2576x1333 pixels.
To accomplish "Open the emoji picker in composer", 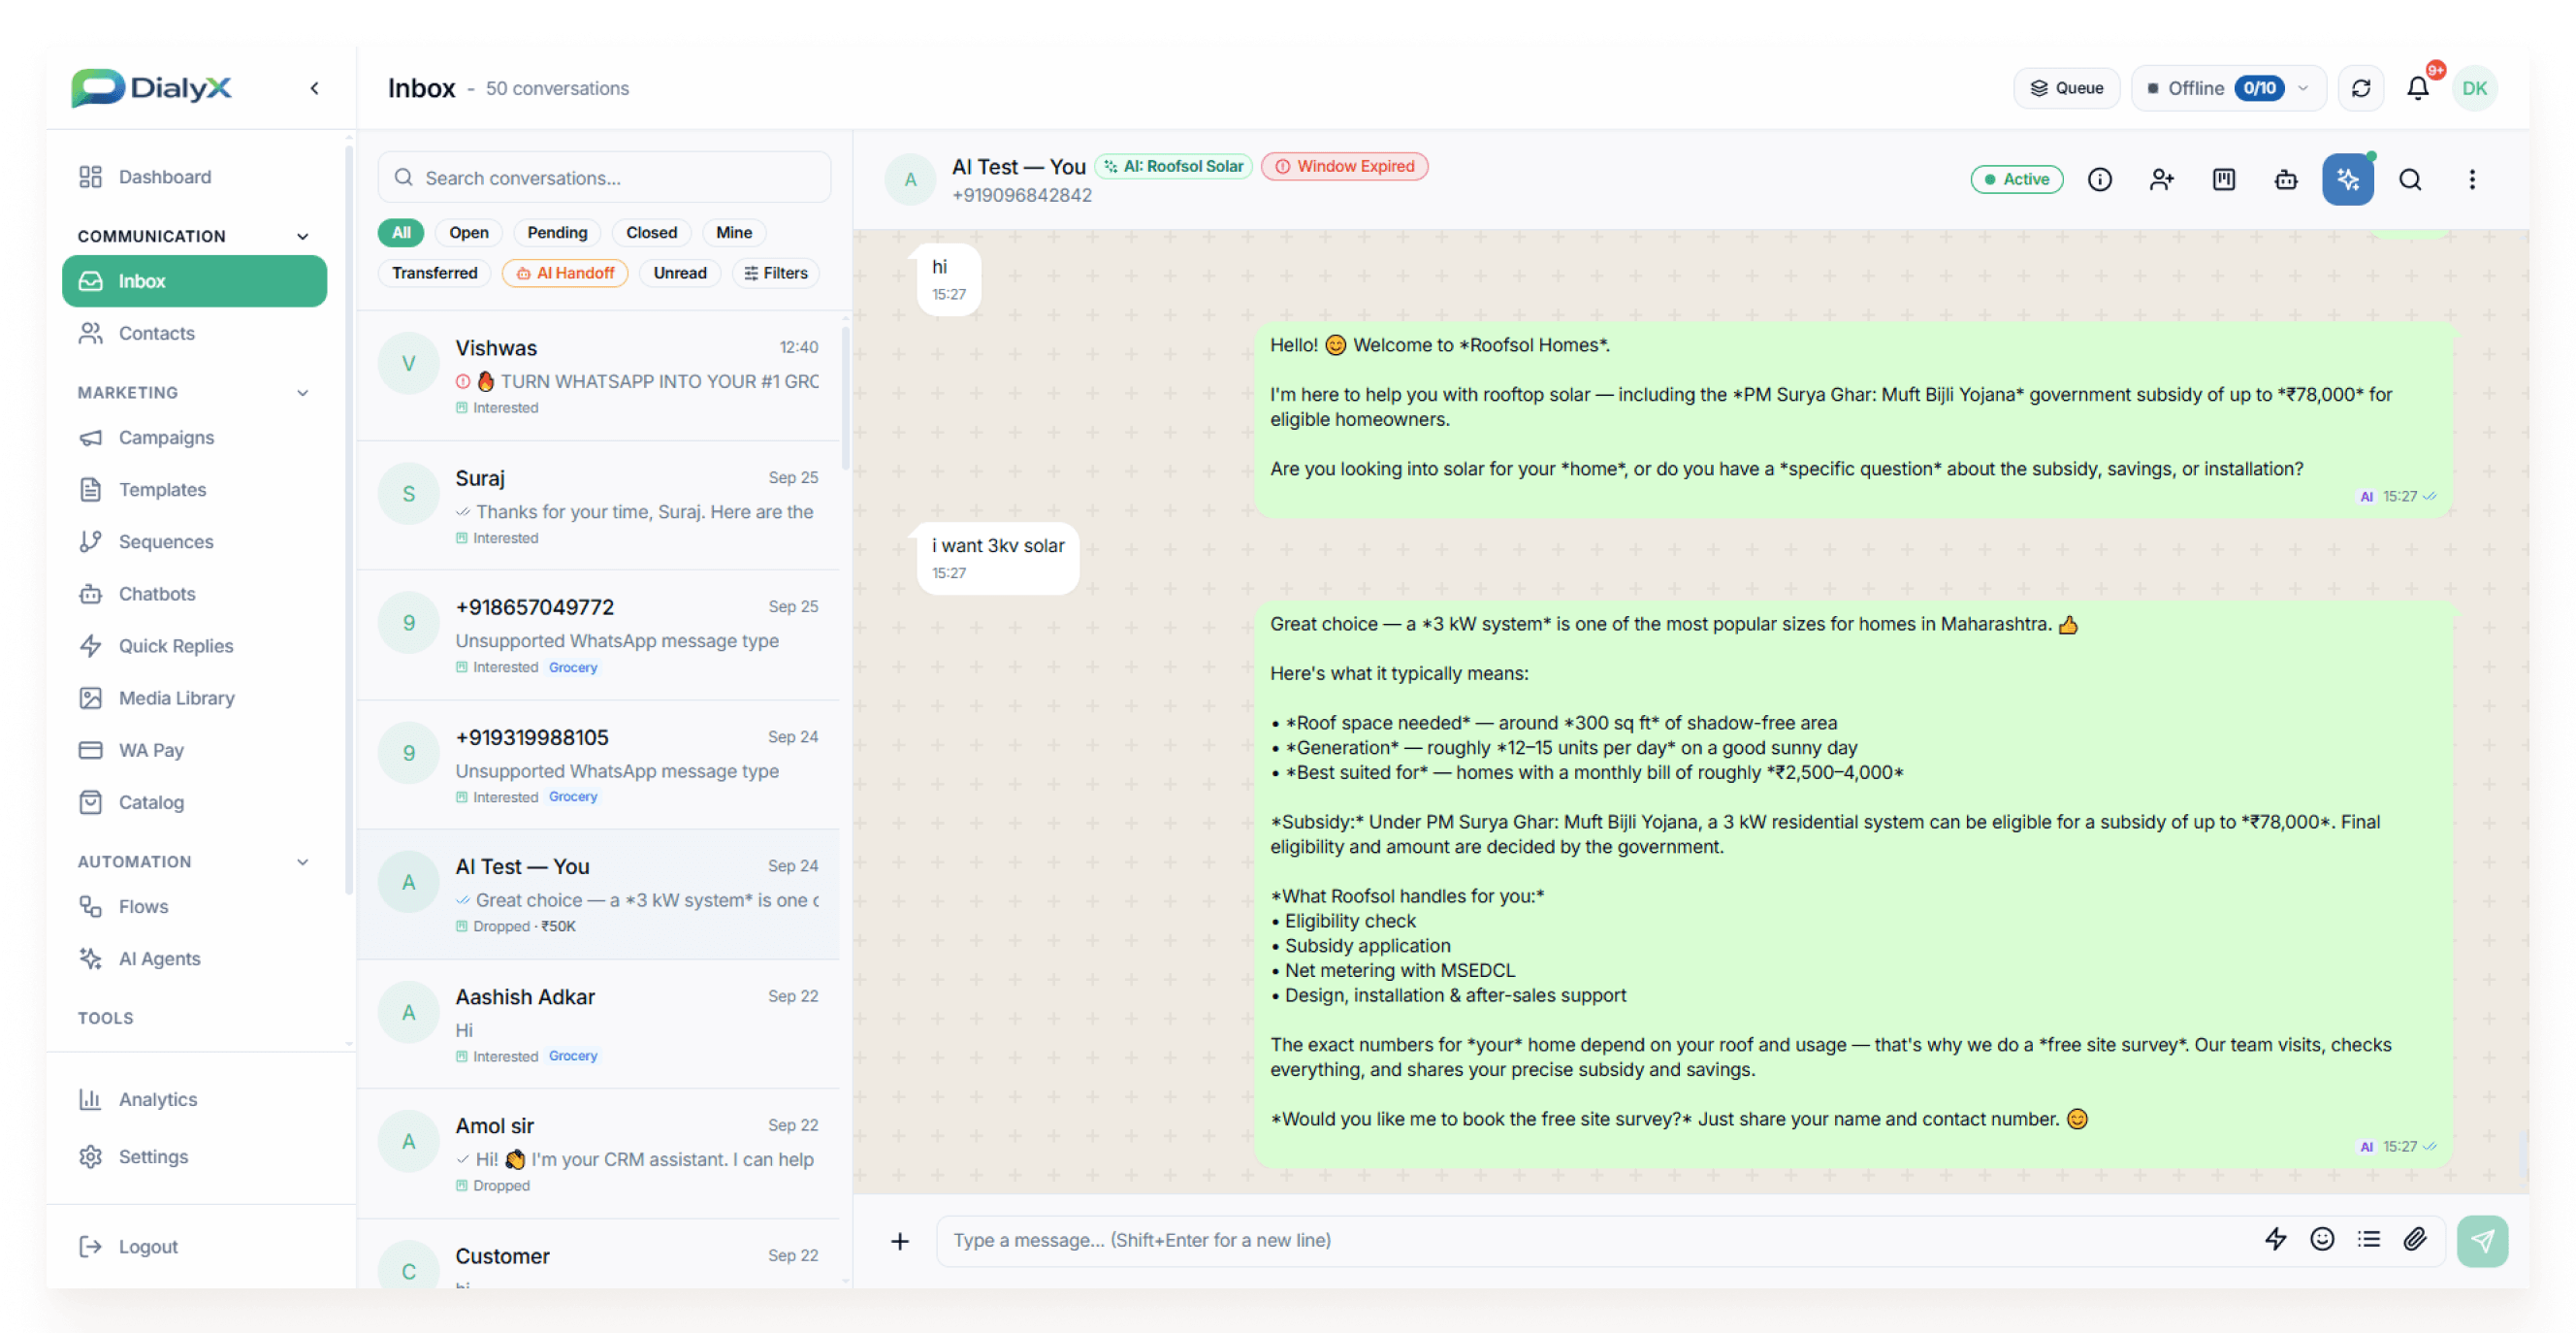I will coord(2321,1239).
